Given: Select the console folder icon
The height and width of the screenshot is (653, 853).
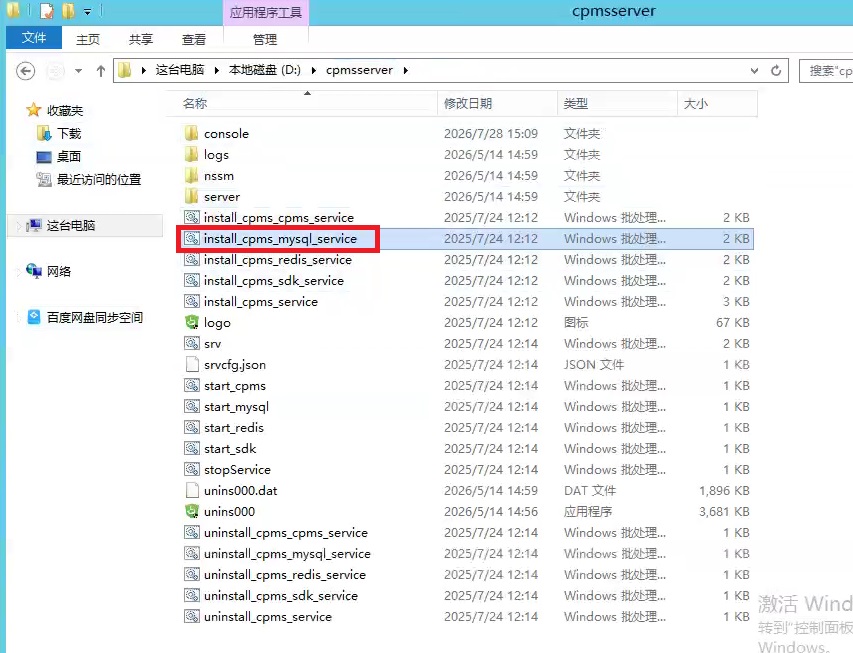Looking at the screenshot, I should pos(191,133).
